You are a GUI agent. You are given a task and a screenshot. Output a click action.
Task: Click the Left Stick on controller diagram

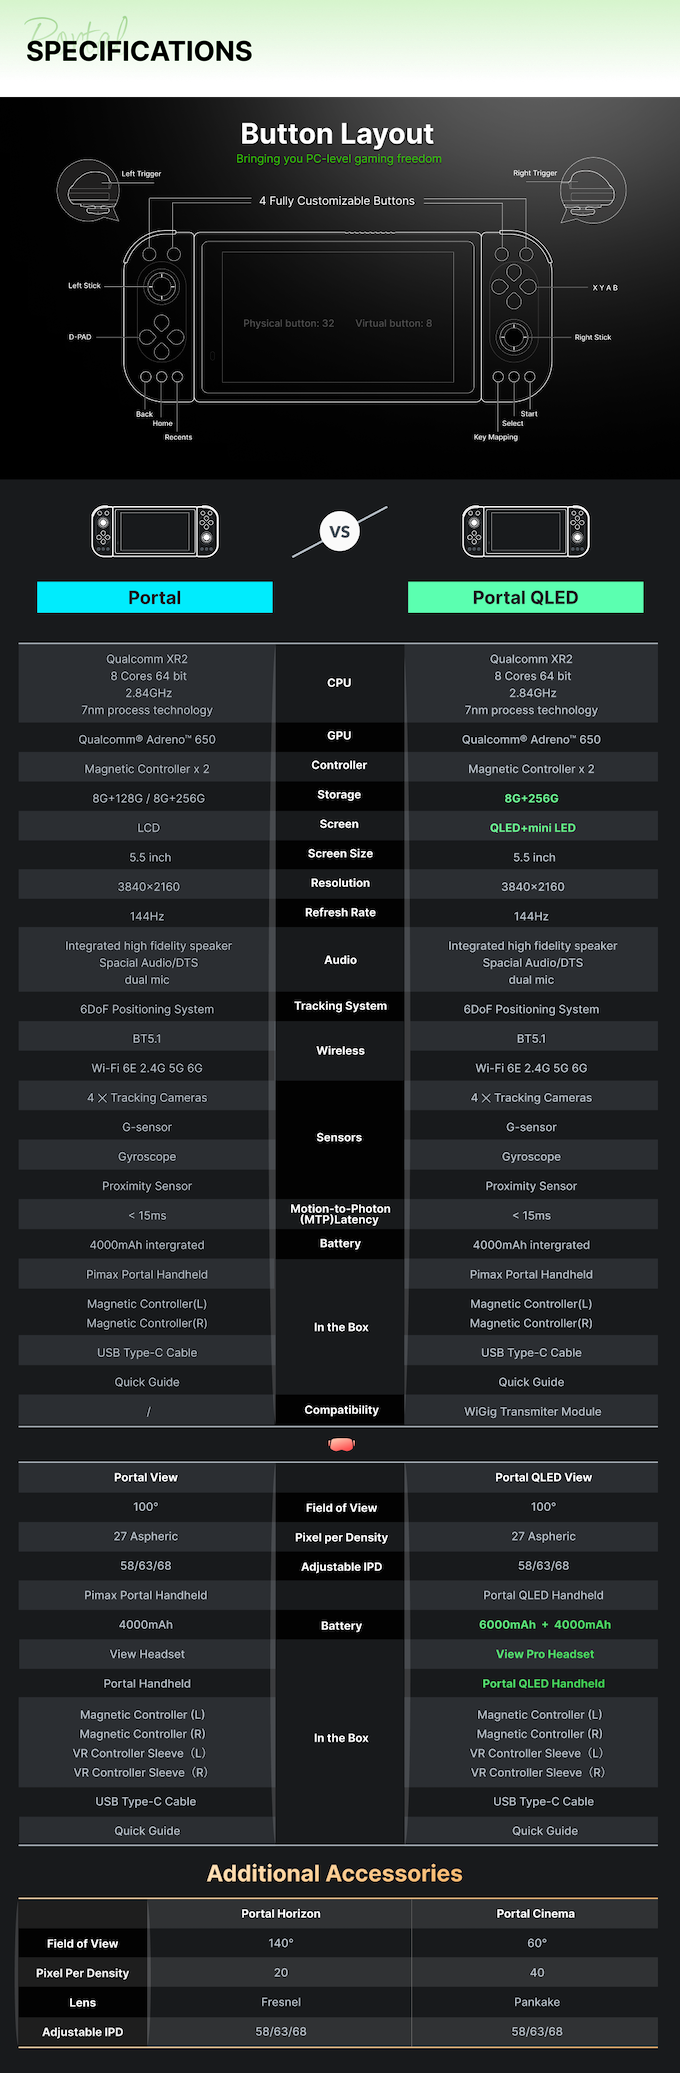click(x=160, y=287)
